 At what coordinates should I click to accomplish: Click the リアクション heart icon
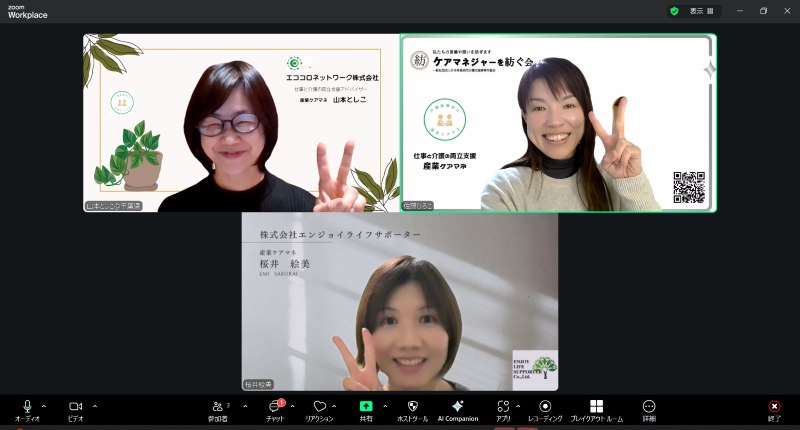pos(319,409)
